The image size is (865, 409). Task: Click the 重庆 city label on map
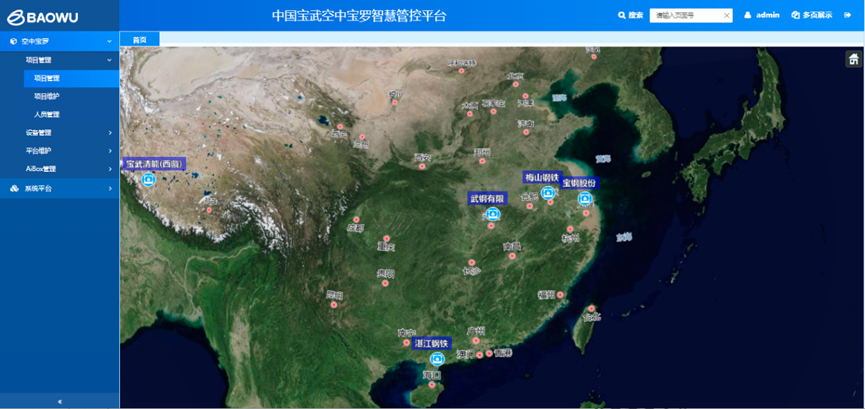point(386,247)
